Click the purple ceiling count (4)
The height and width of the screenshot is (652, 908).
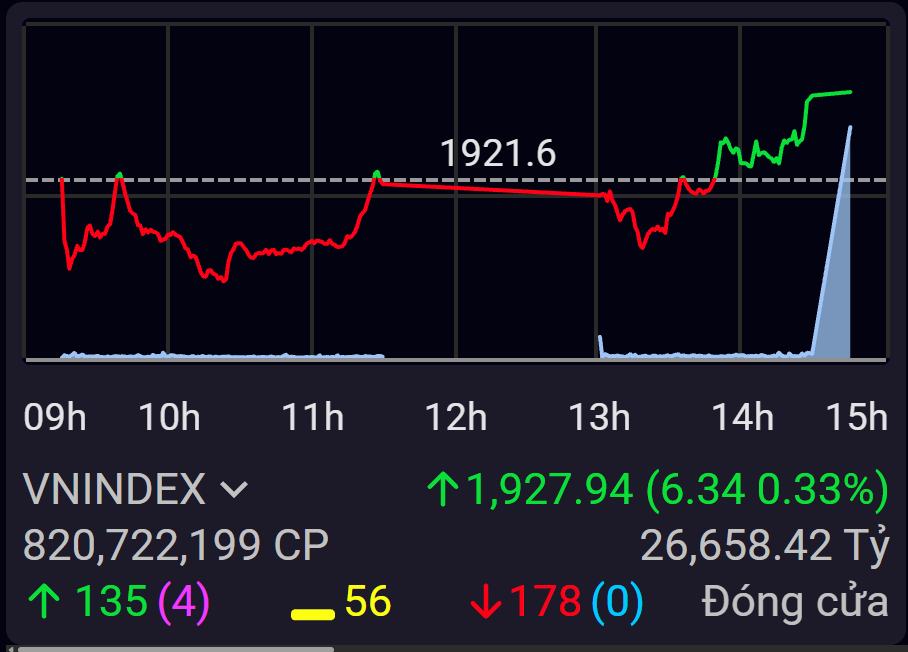point(184,602)
